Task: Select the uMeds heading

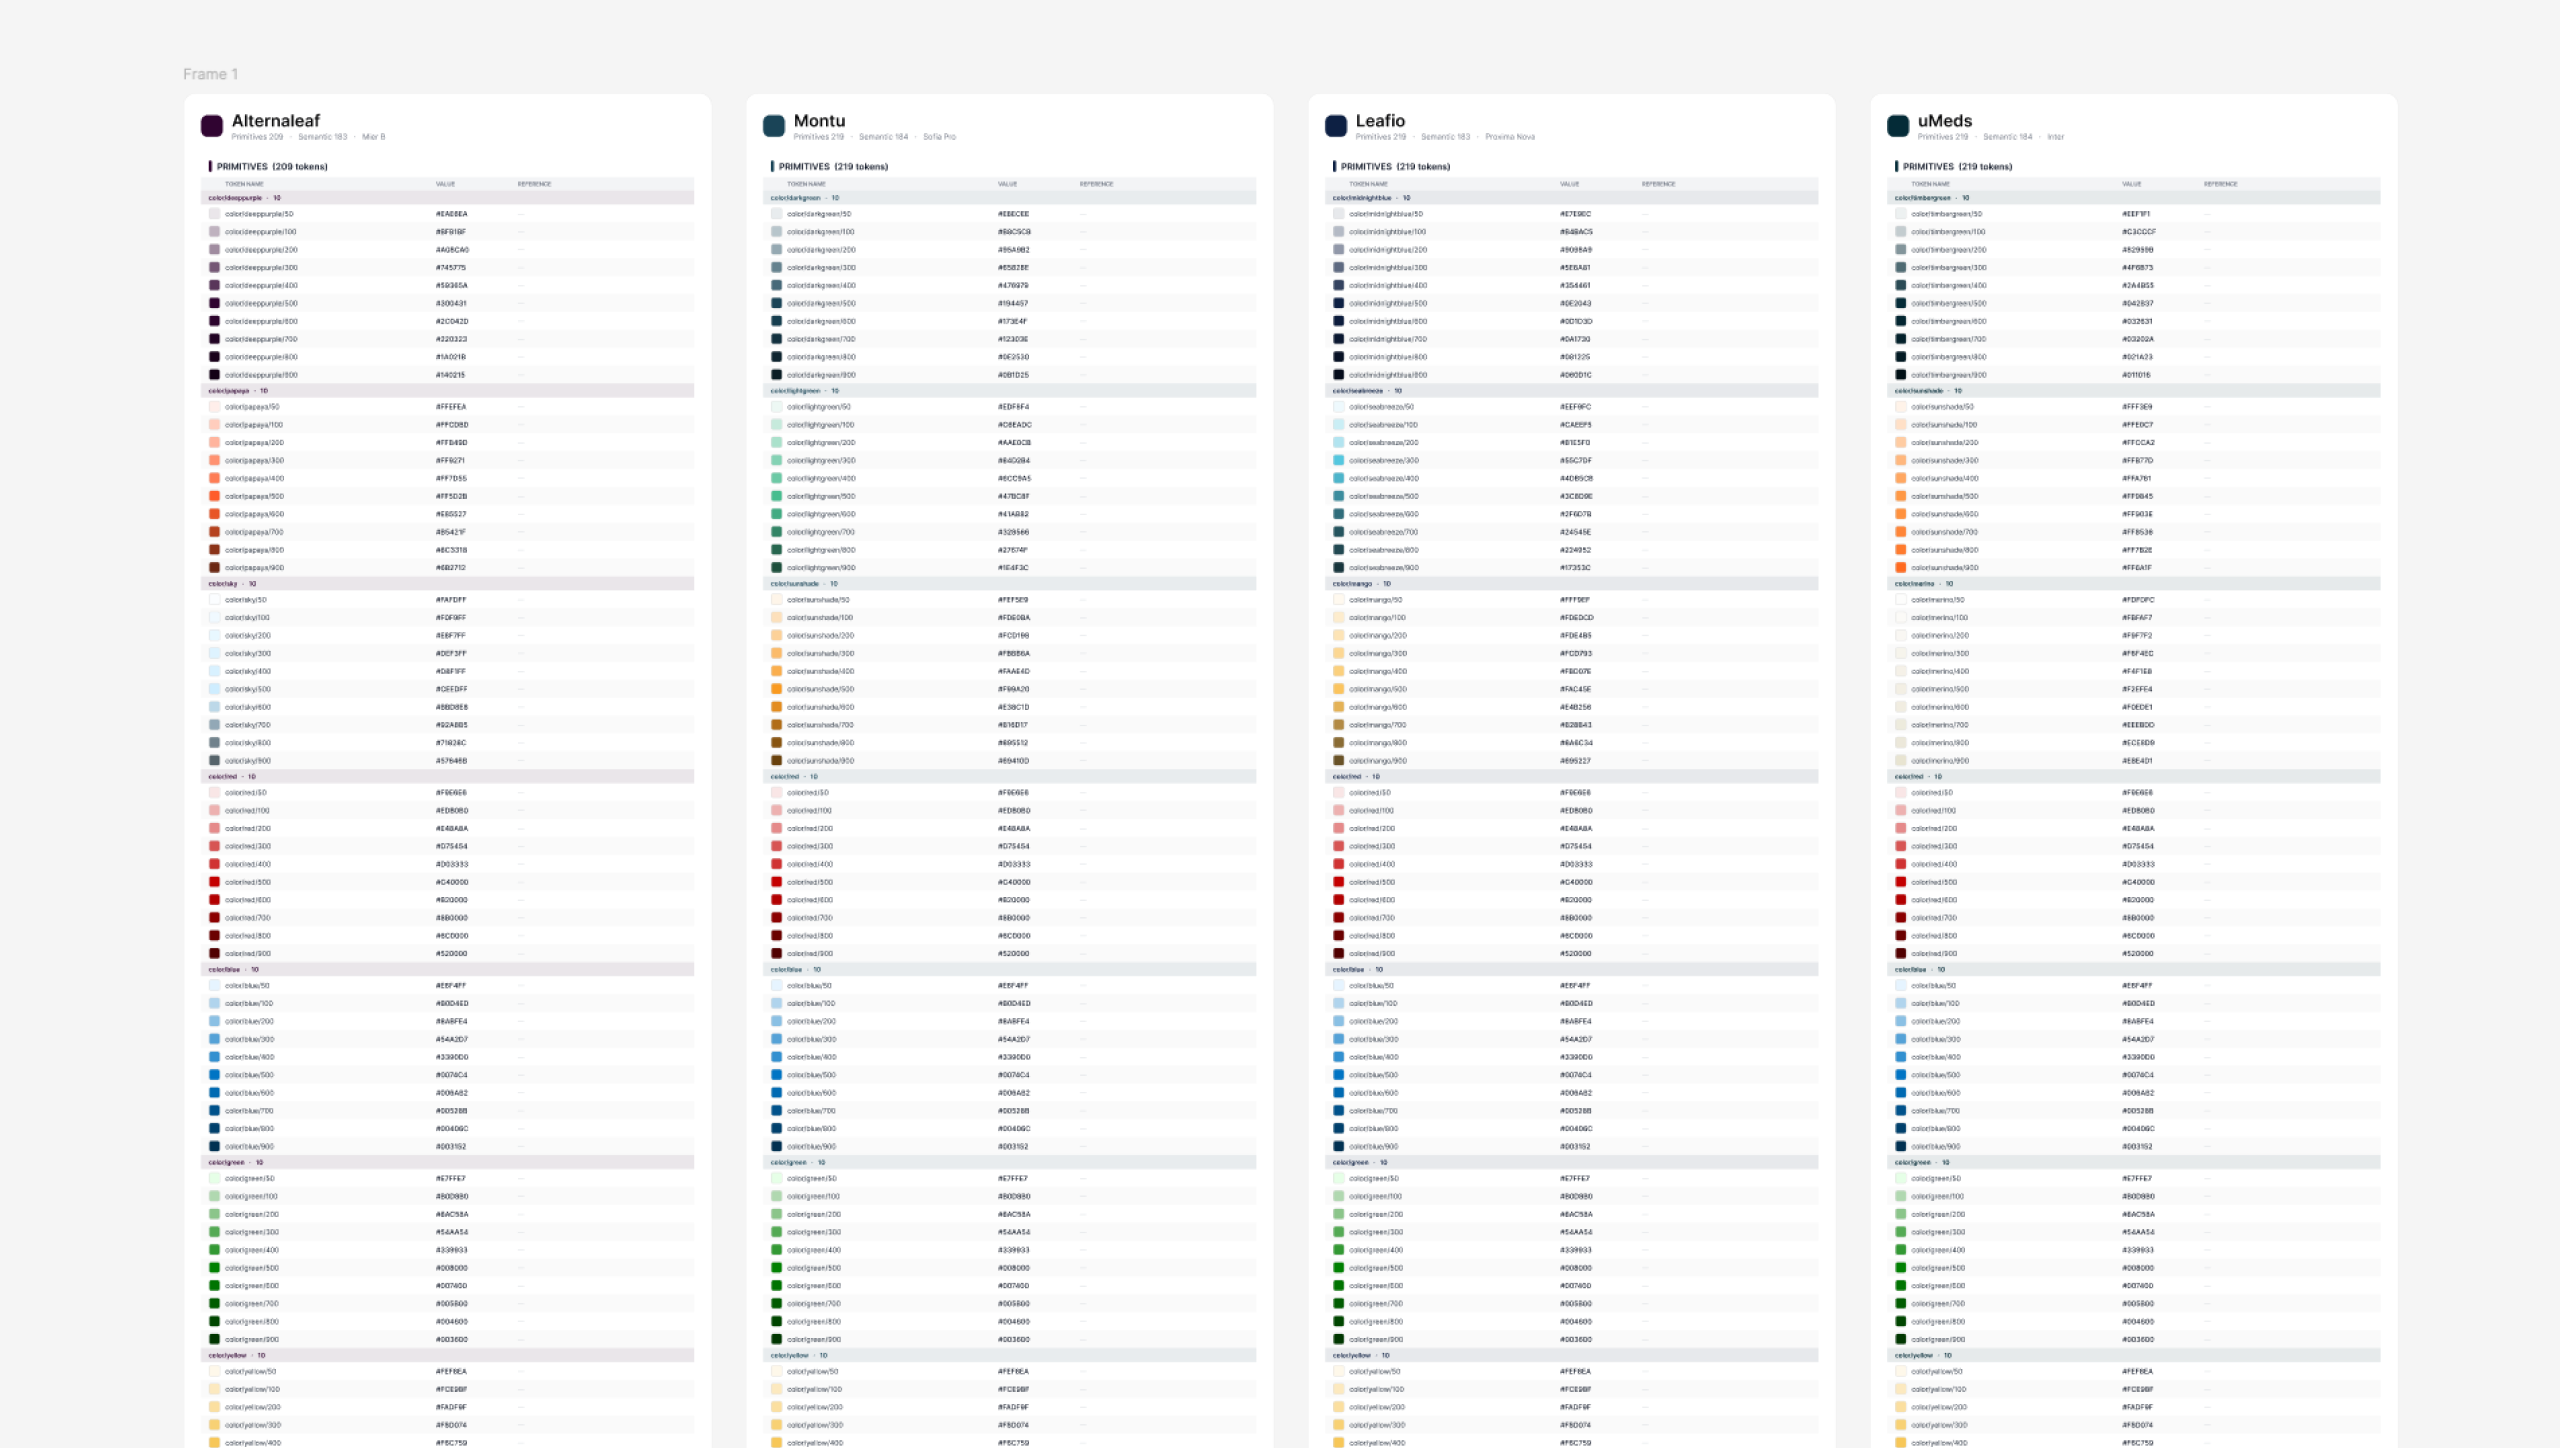Action: click(1945, 121)
